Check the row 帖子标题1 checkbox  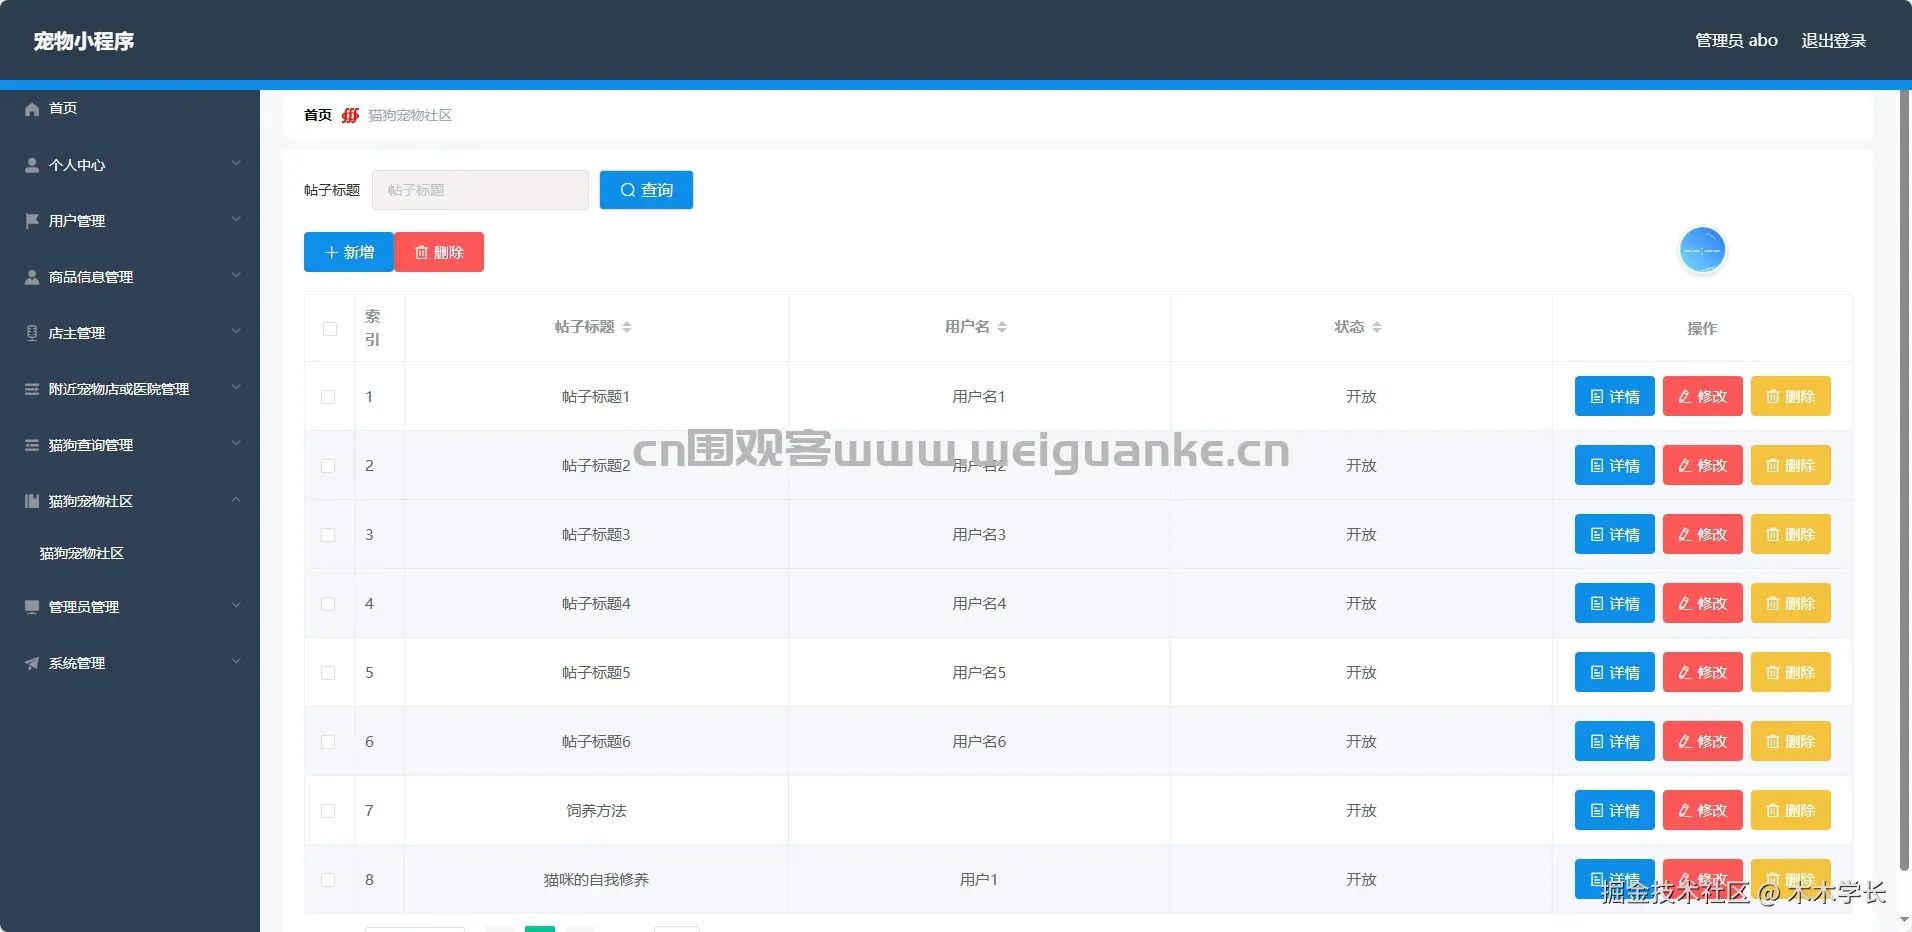[x=328, y=397]
